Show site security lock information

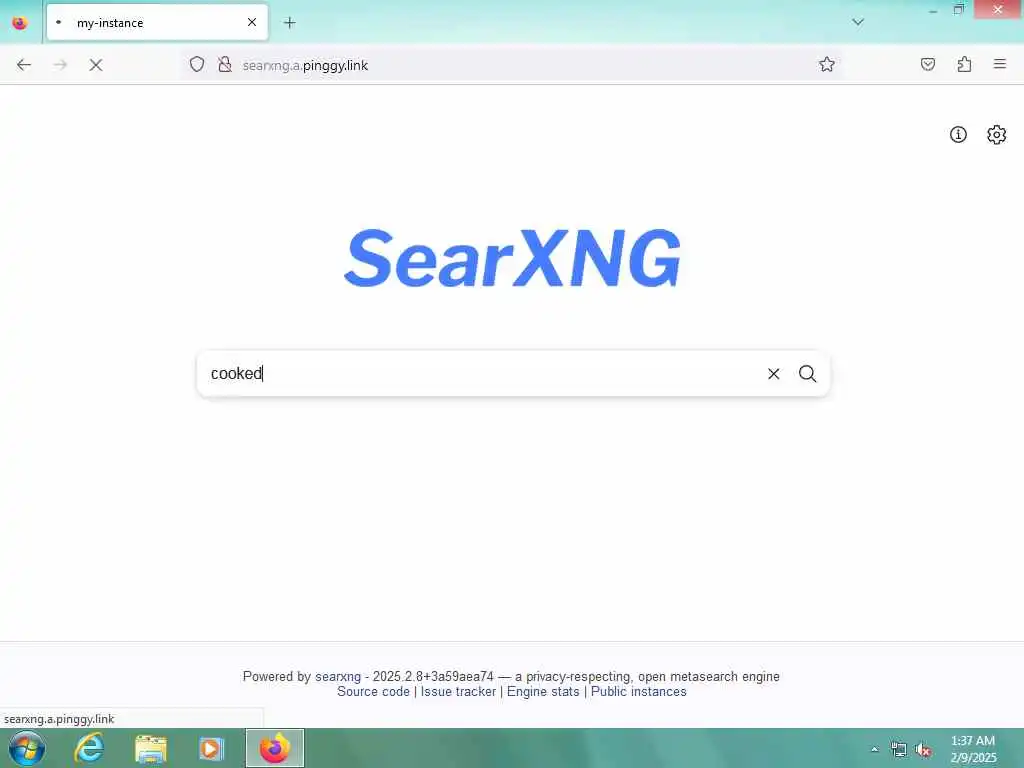(x=225, y=64)
